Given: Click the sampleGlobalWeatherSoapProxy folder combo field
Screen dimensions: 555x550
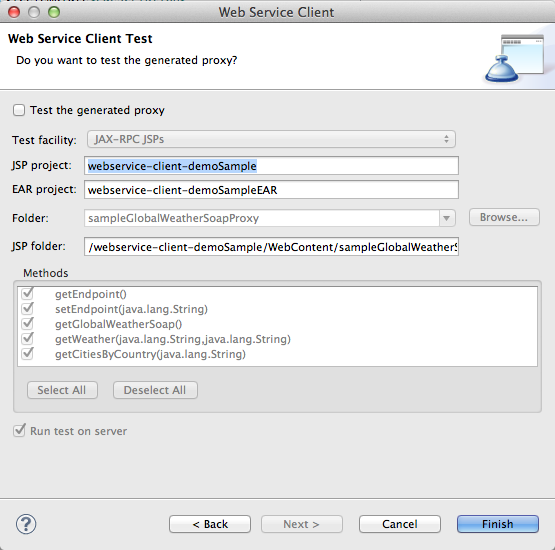Looking at the screenshot, I should click(262, 218).
